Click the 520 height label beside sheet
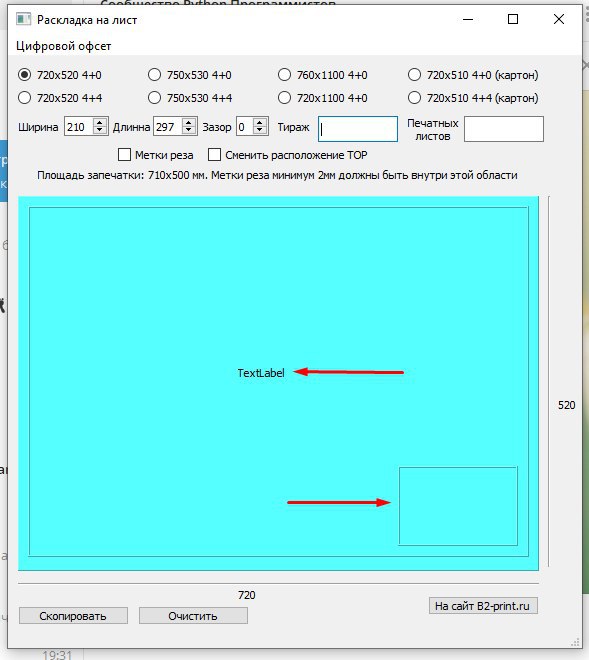The height and width of the screenshot is (660, 589). [x=567, y=405]
